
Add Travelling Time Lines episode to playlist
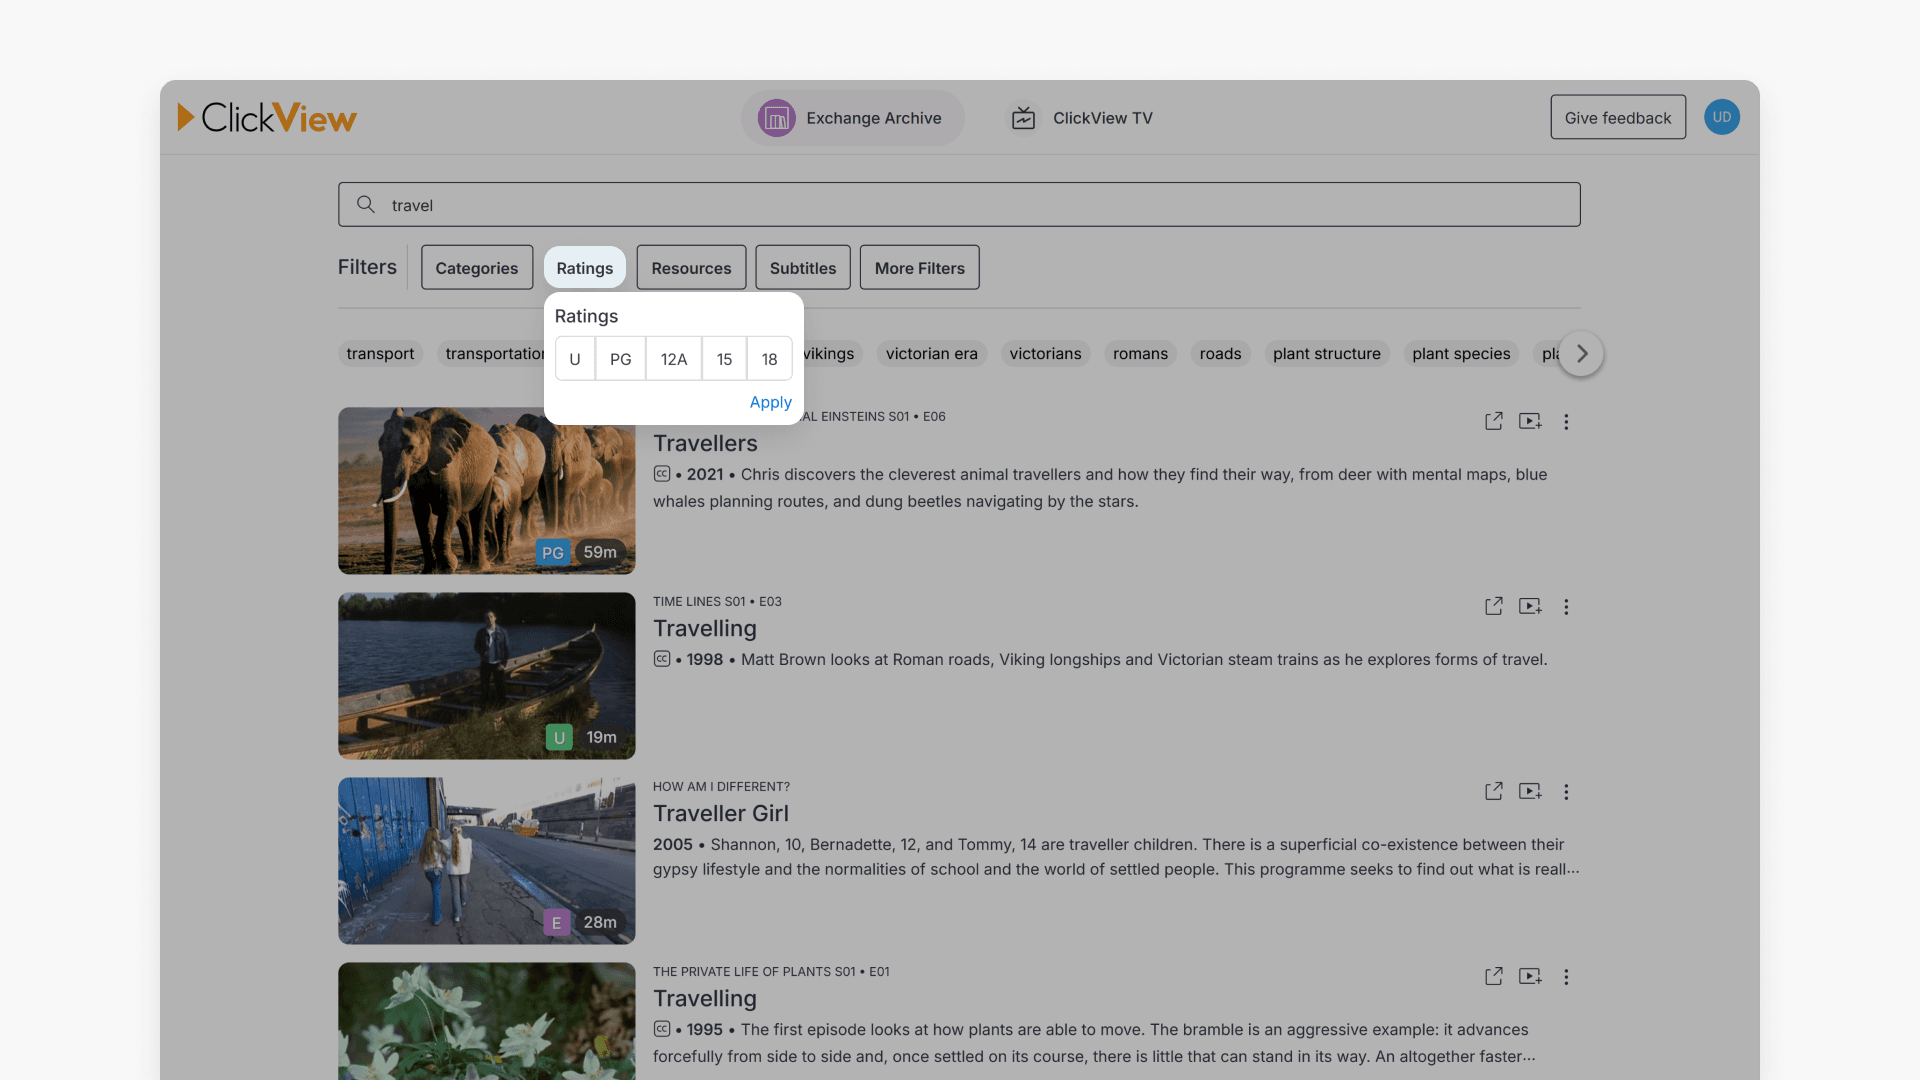pyautogui.click(x=1530, y=606)
